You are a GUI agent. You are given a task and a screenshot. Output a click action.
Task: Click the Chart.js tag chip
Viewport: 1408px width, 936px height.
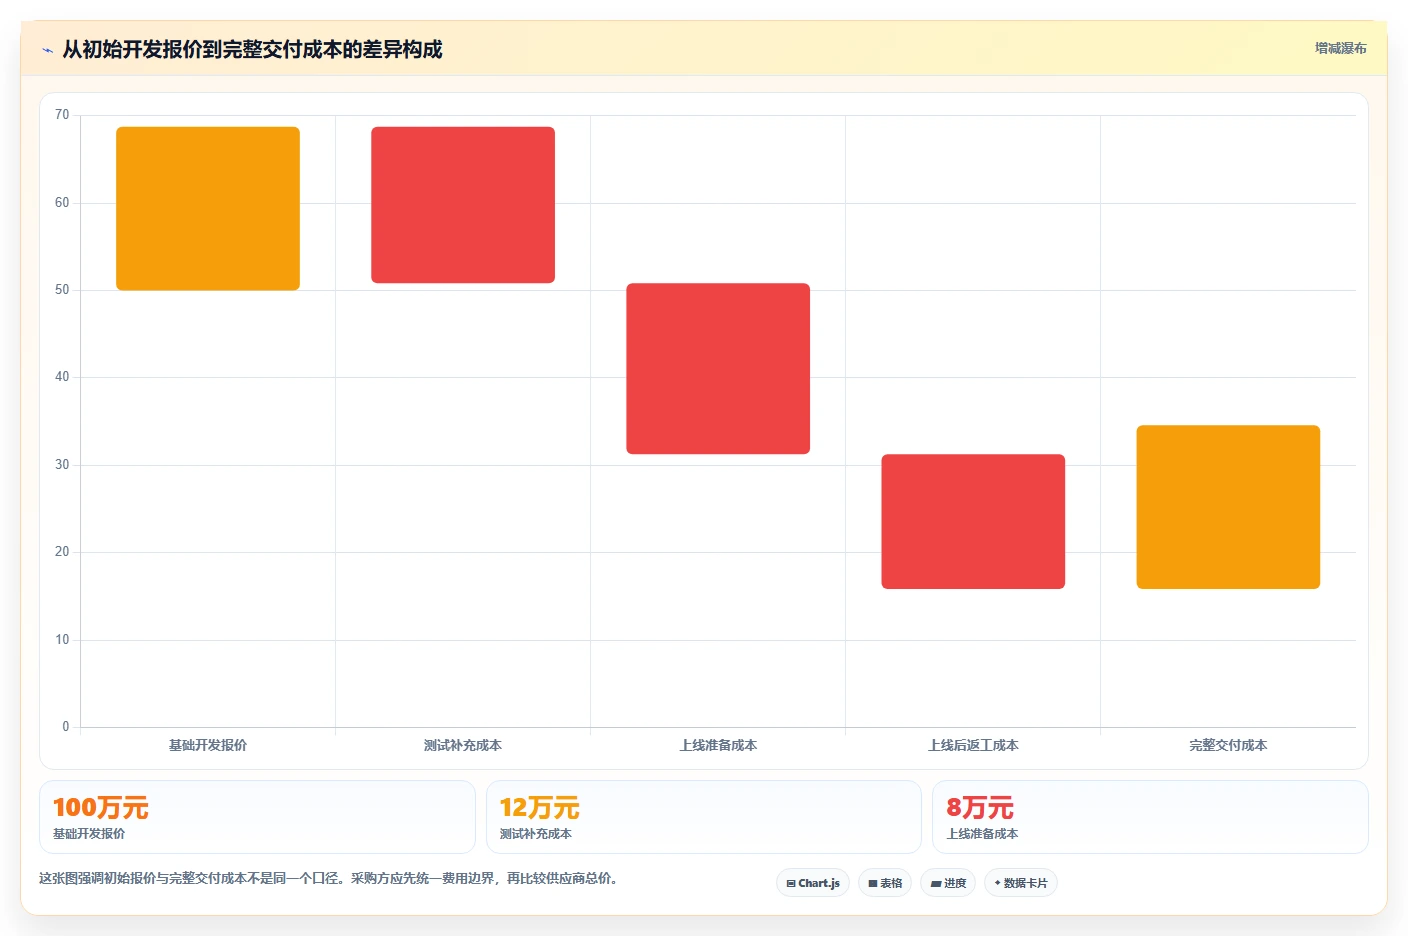point(813,883)
